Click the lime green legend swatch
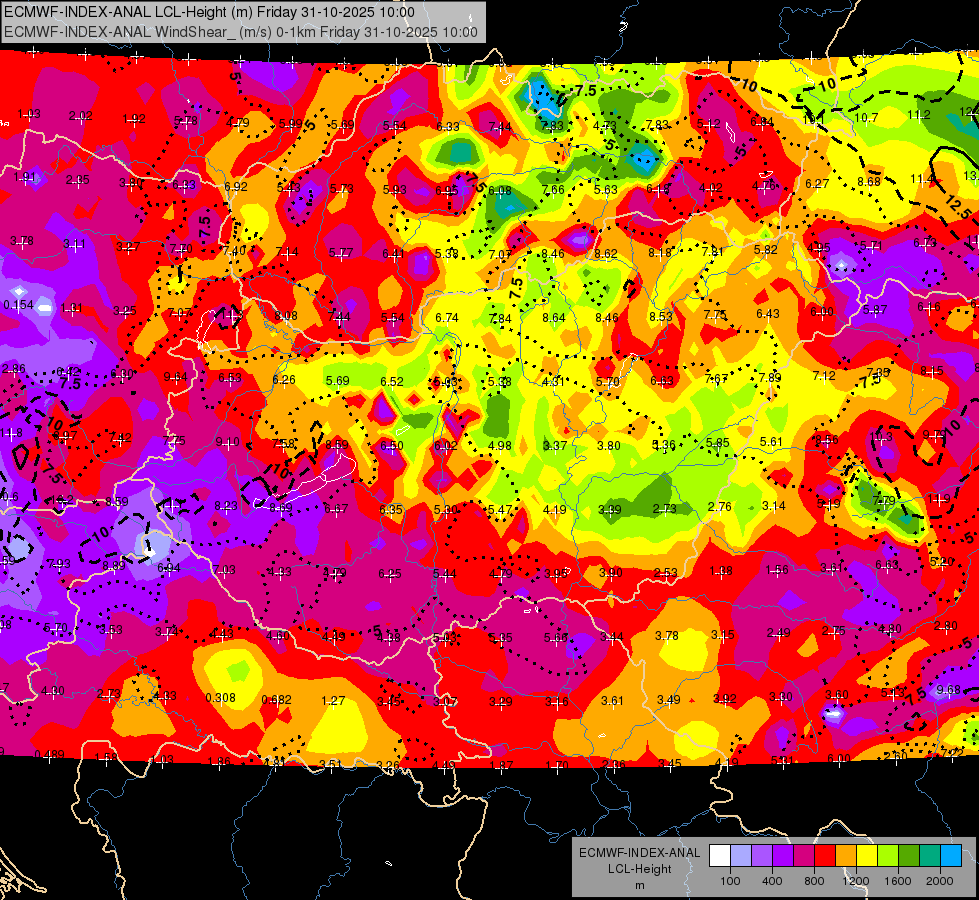The width and height of the screenshot is (979, 900). [x=888, y=856]
